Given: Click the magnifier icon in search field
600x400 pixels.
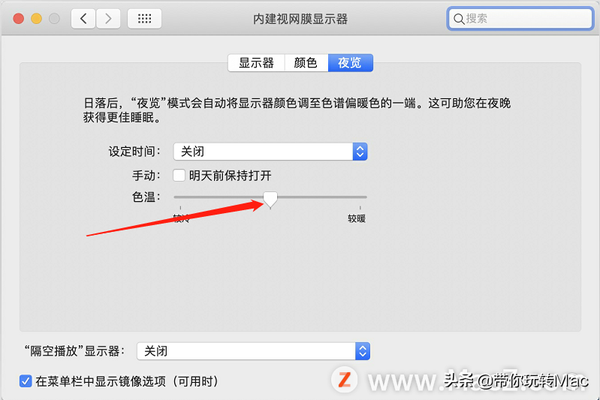Looking at the screenshot, I should pos(459,19).
